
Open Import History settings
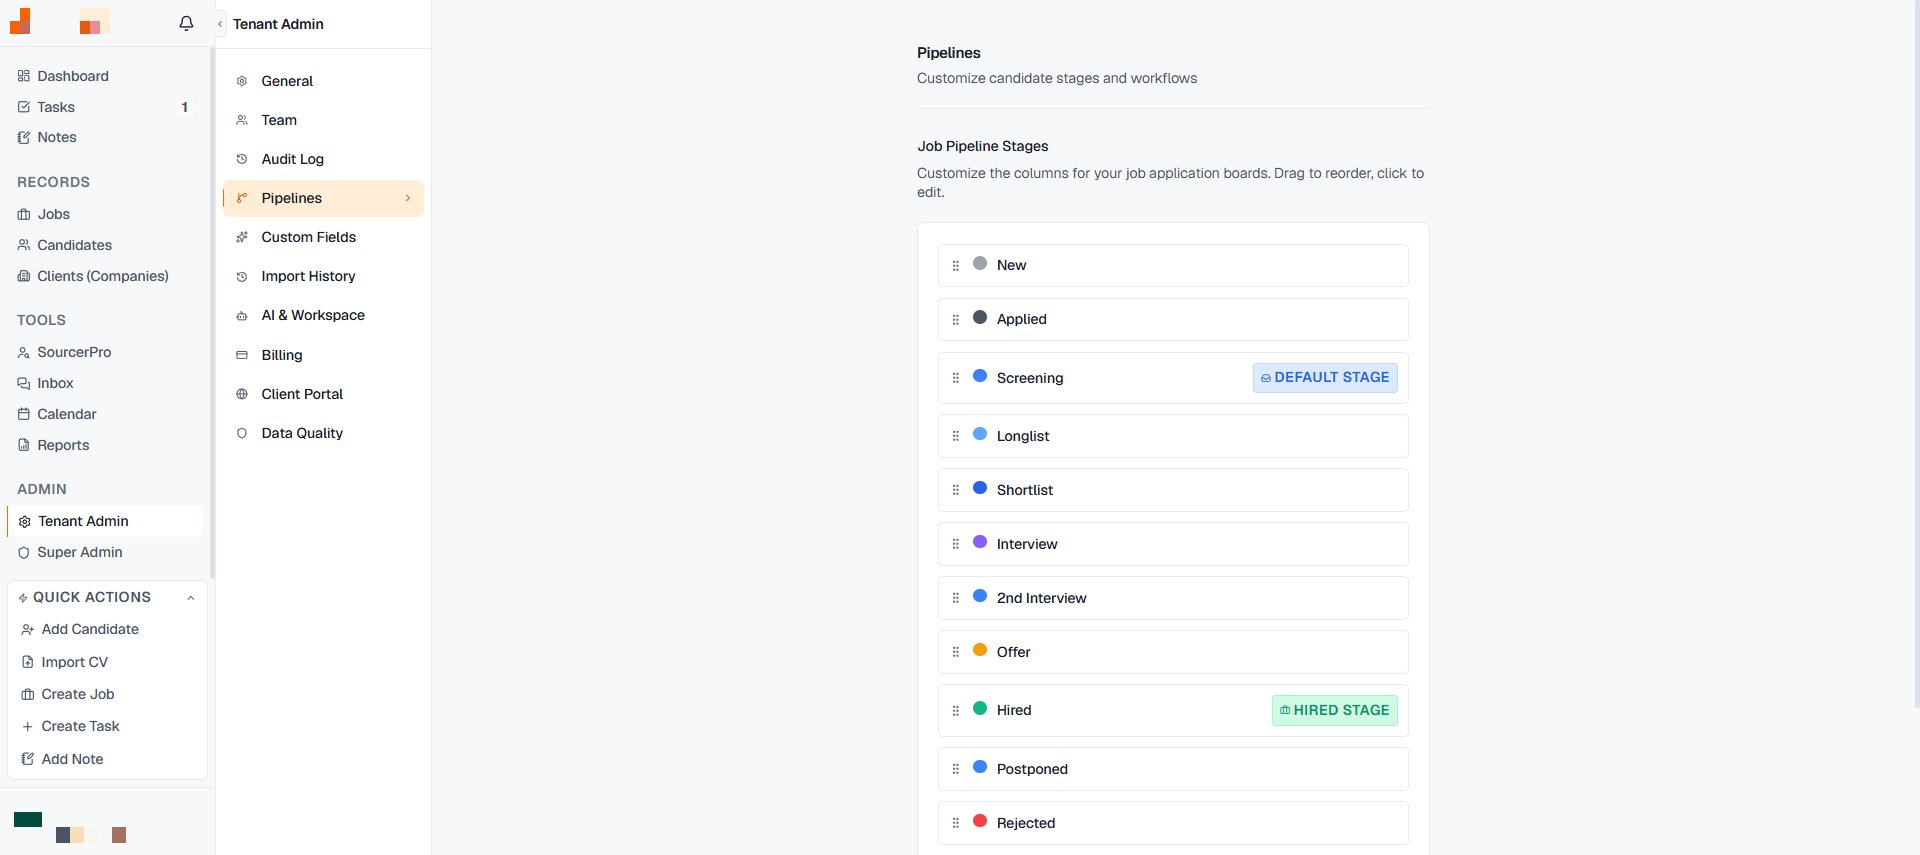(323, 276)
